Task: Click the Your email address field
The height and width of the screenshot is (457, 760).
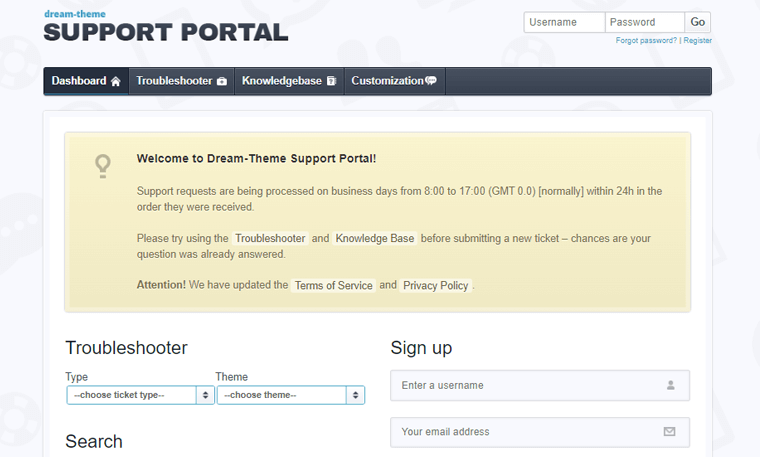Action: (x=540, y=432)
